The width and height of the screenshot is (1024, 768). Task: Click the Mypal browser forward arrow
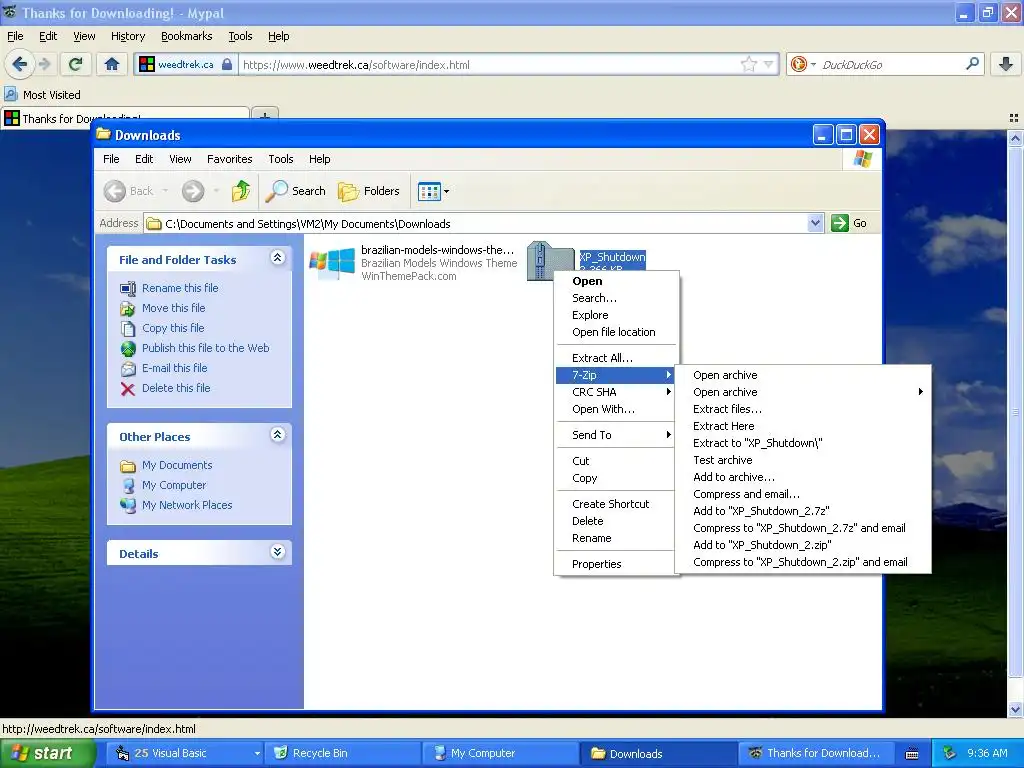44,64
